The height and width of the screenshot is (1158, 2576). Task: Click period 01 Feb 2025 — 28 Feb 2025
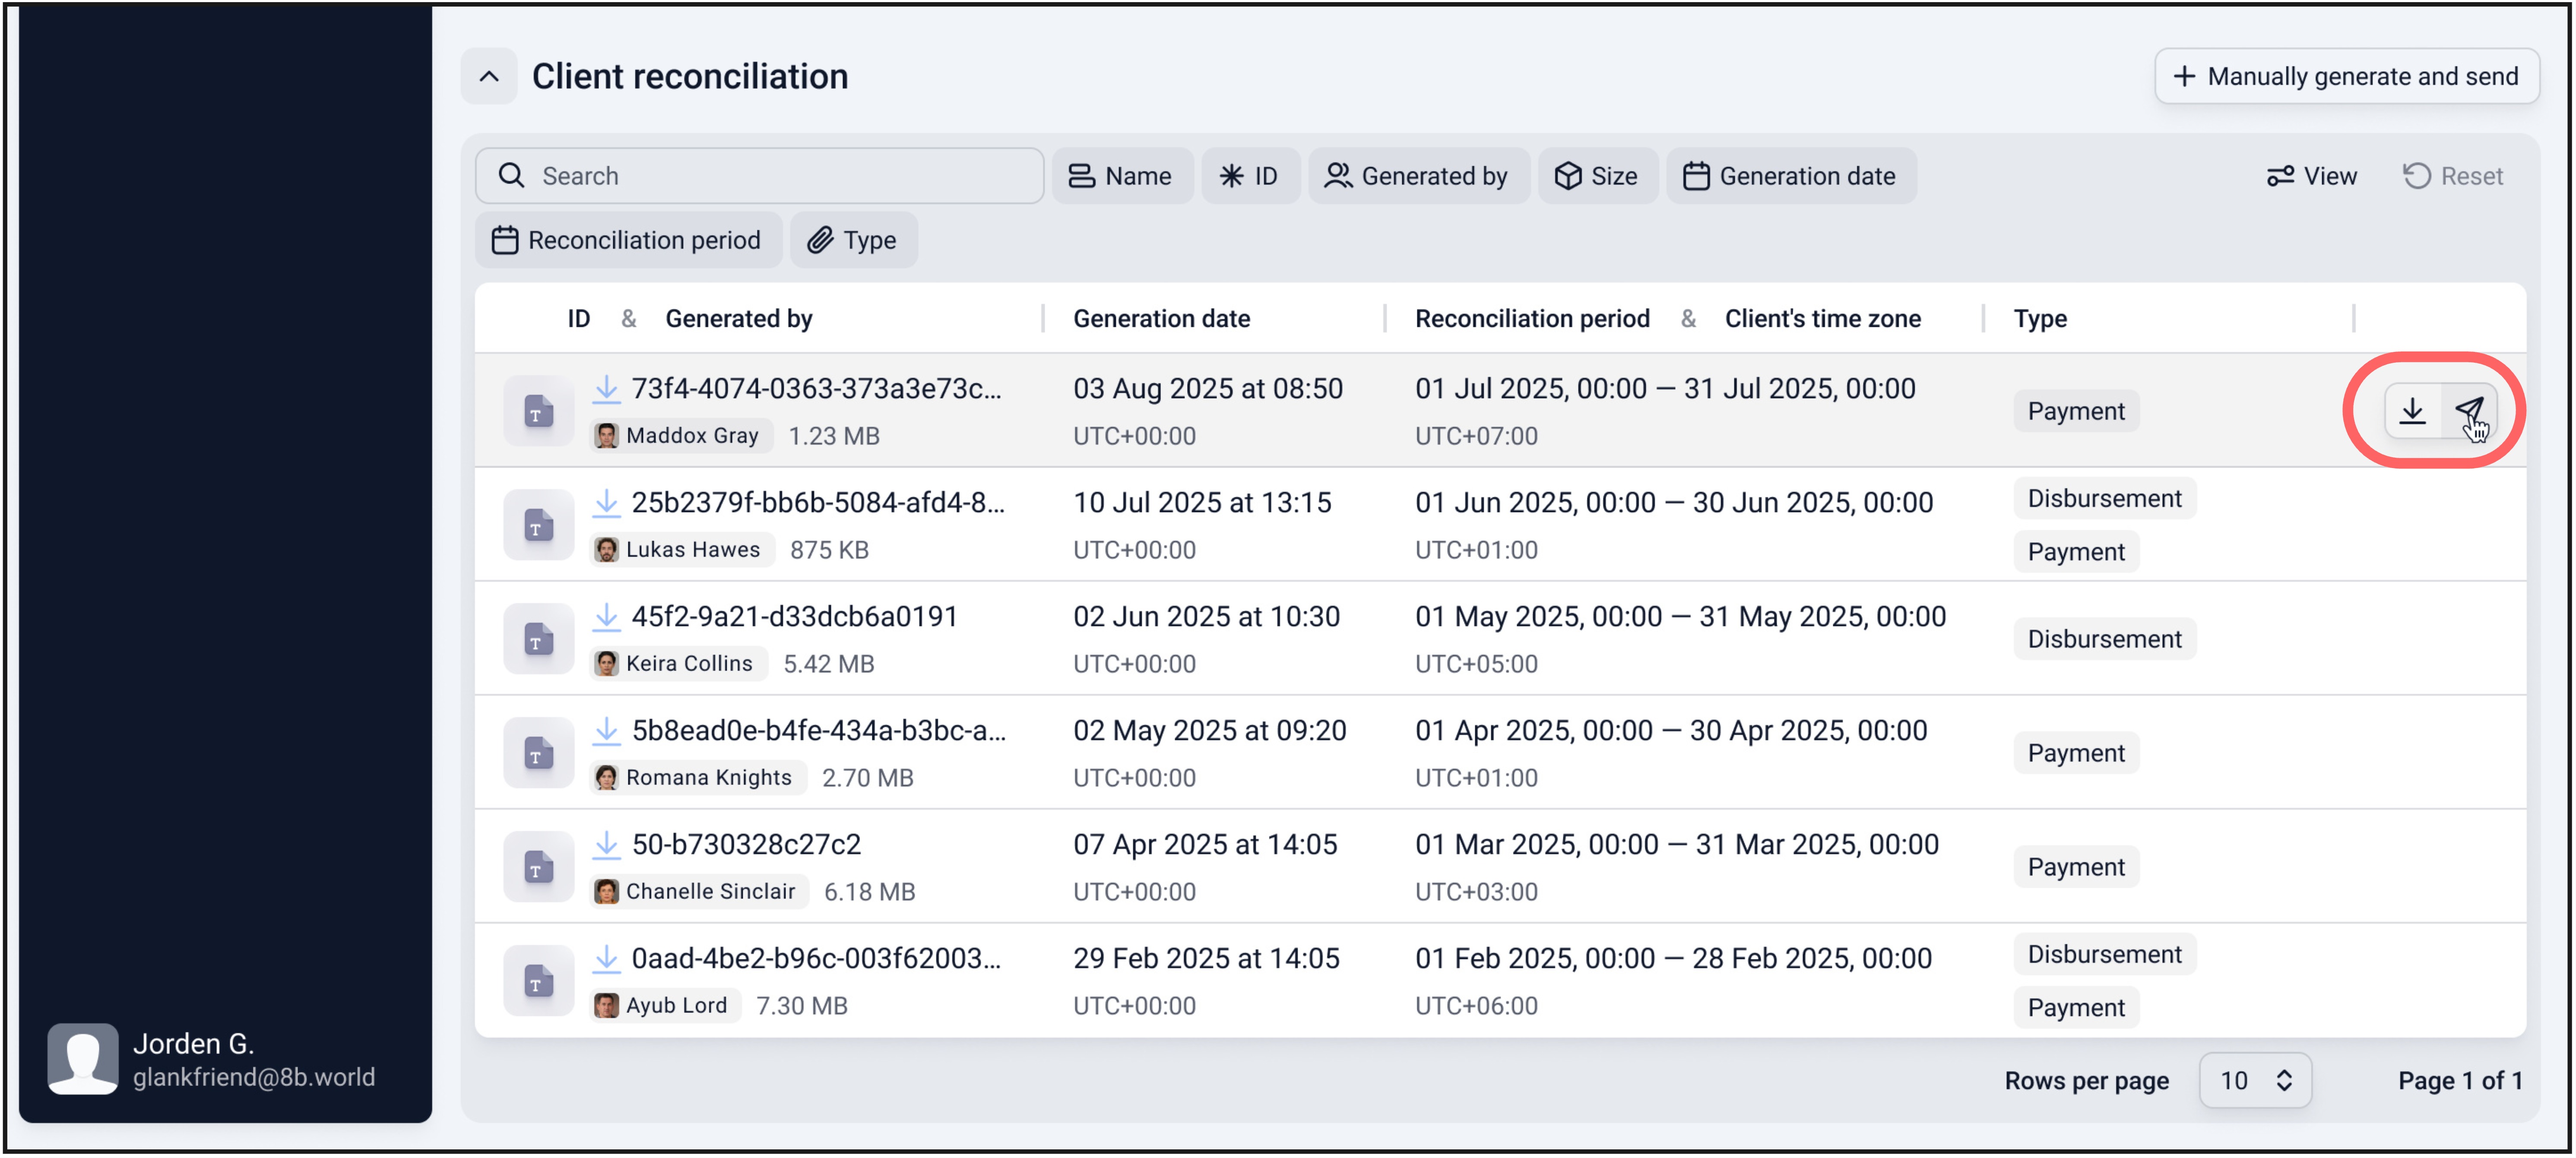click(1673, 959)
